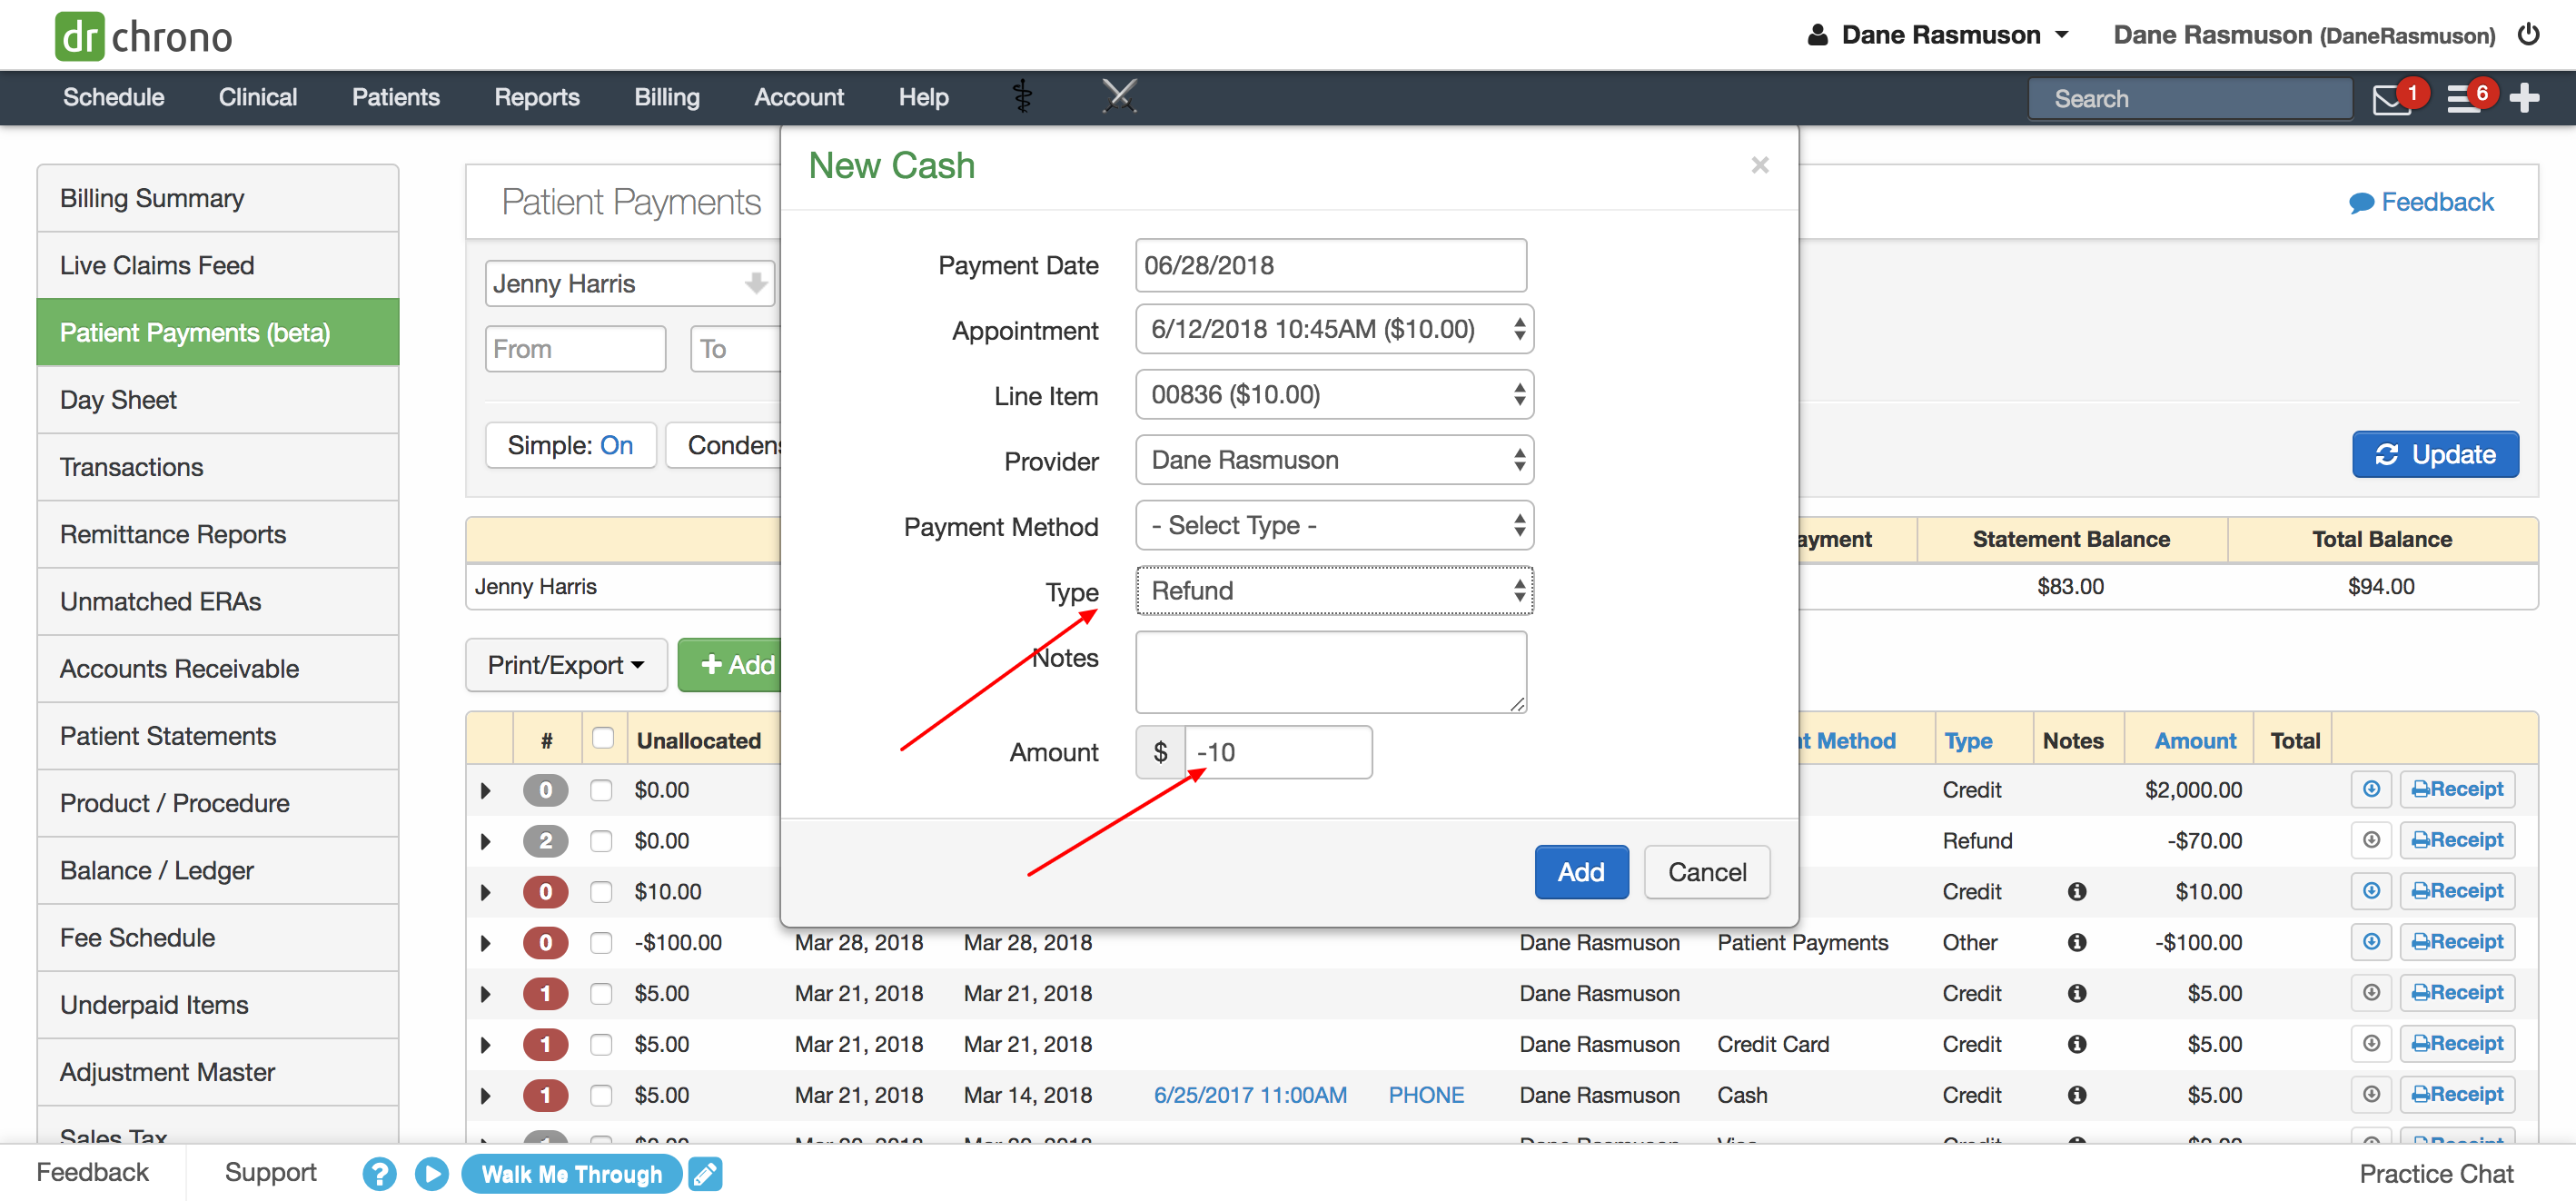Check the box in the first Mar 21 $5.00 row
The height and width of the screenshot is (1201, 2576).
(x=600, y=994)
